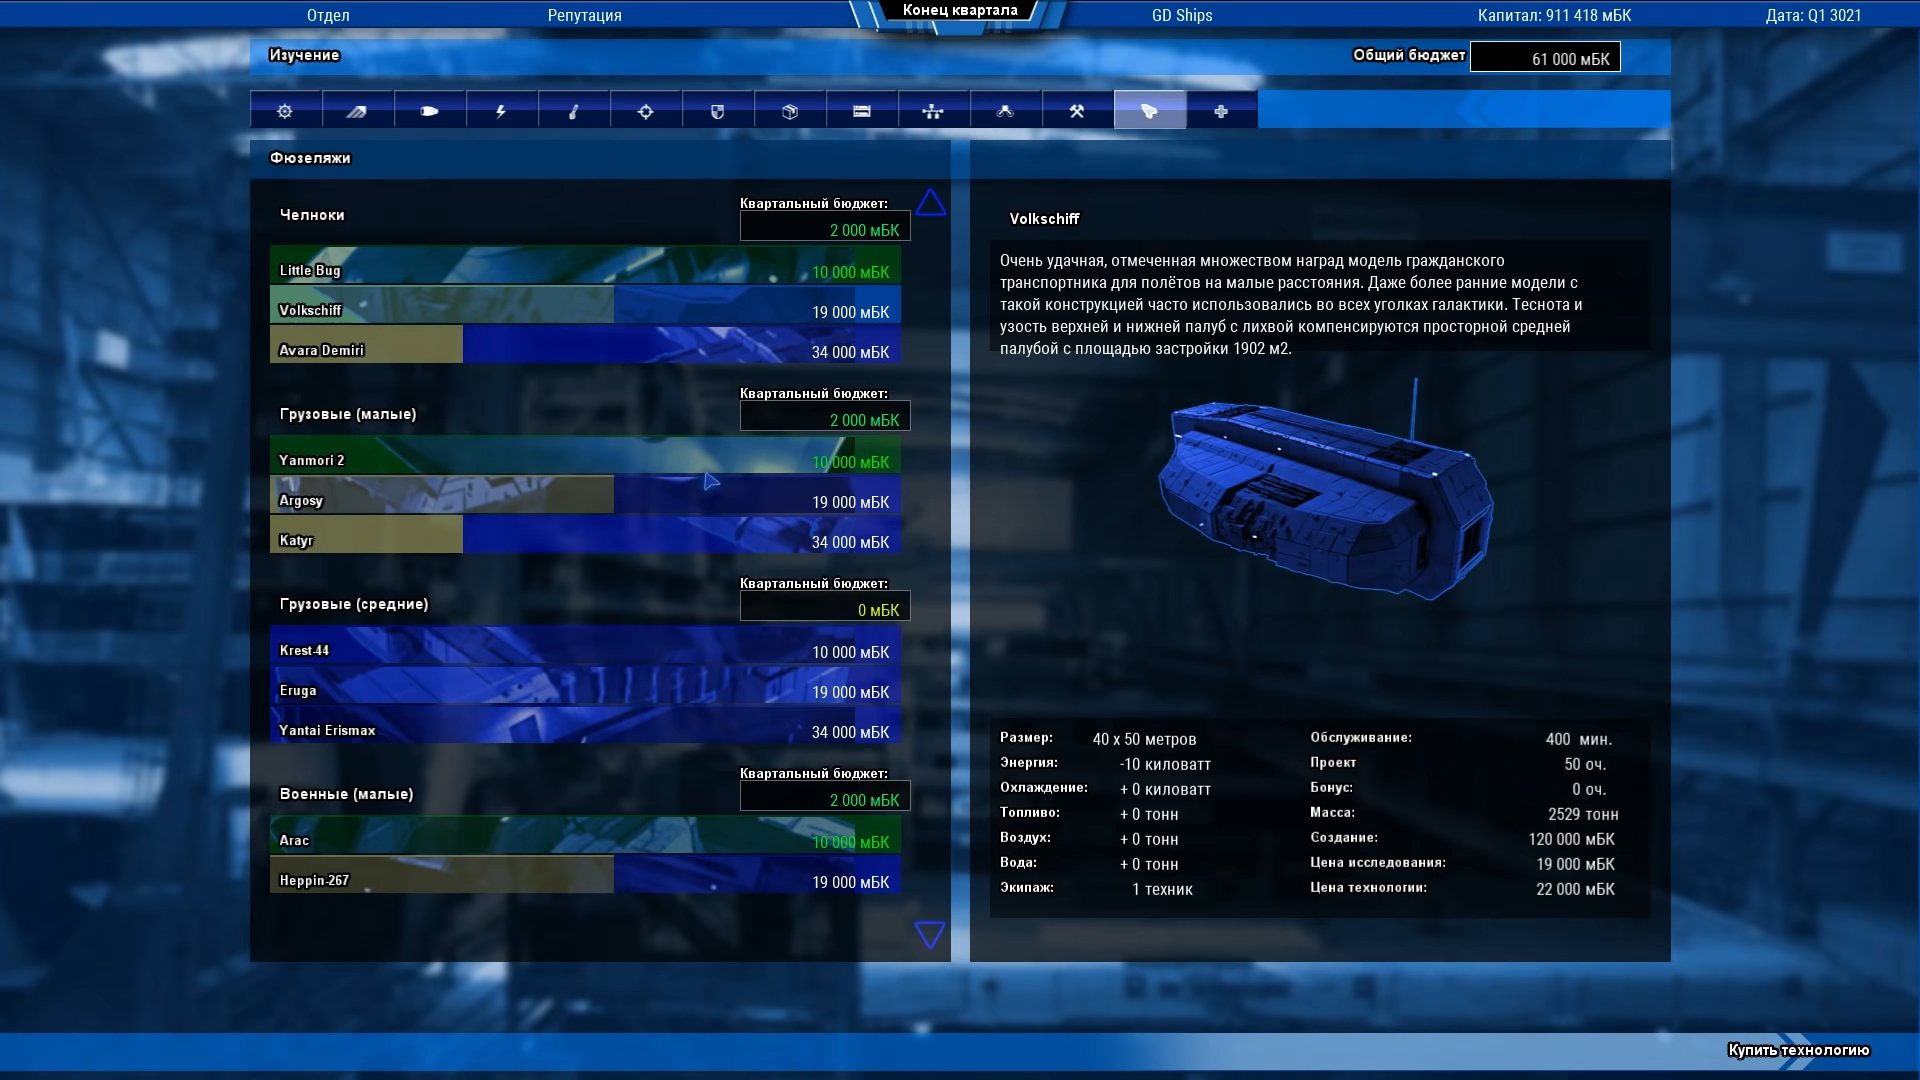The image size is (1920, 1080).
Task: Open the Репутация menu
Action: pyautogui.click(x=584, y=15)
